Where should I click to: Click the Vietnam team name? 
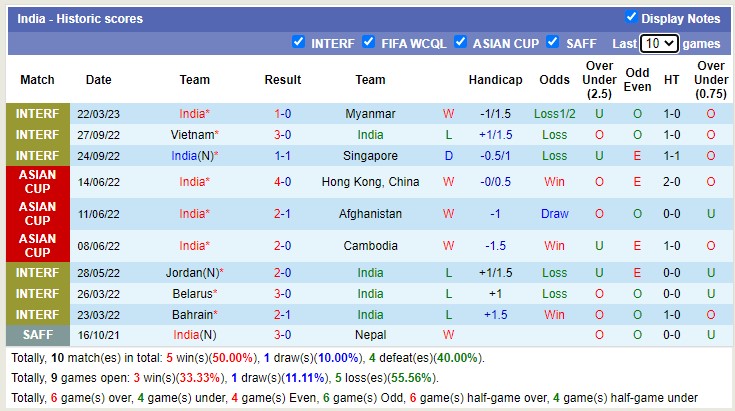pyautogui.click(x=192, y=135)
